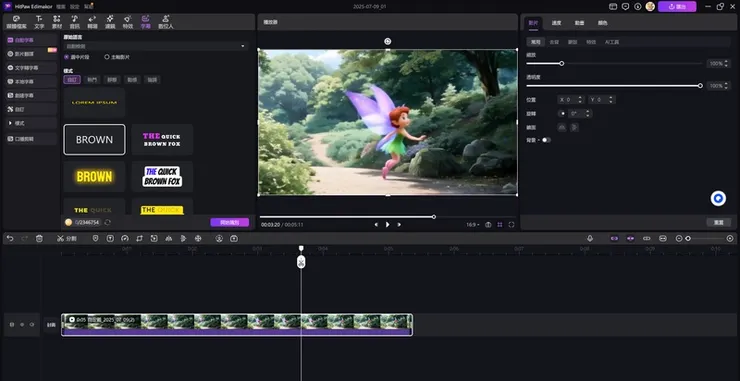Open the feedback message icon in title bar
Image resolution: width=740 pixels, height=381 pixels.
pos(625,7)
